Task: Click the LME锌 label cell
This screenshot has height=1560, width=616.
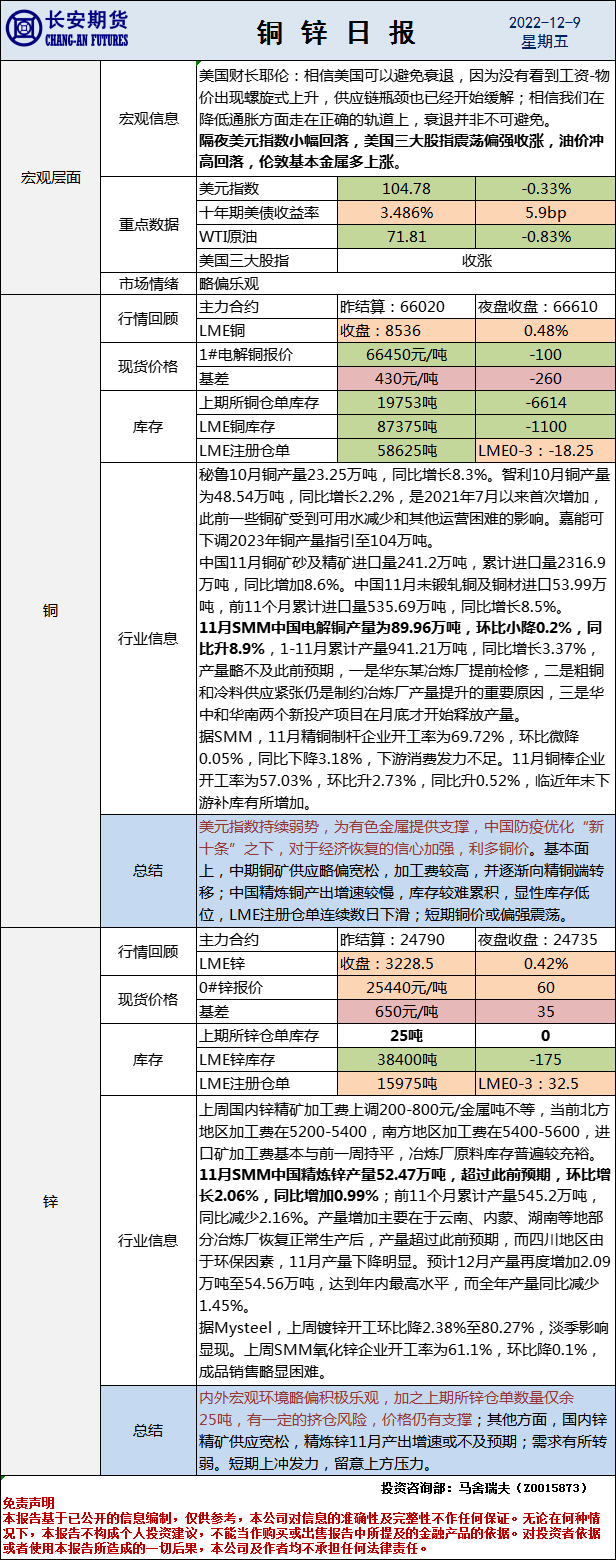Action: [267, 964]
